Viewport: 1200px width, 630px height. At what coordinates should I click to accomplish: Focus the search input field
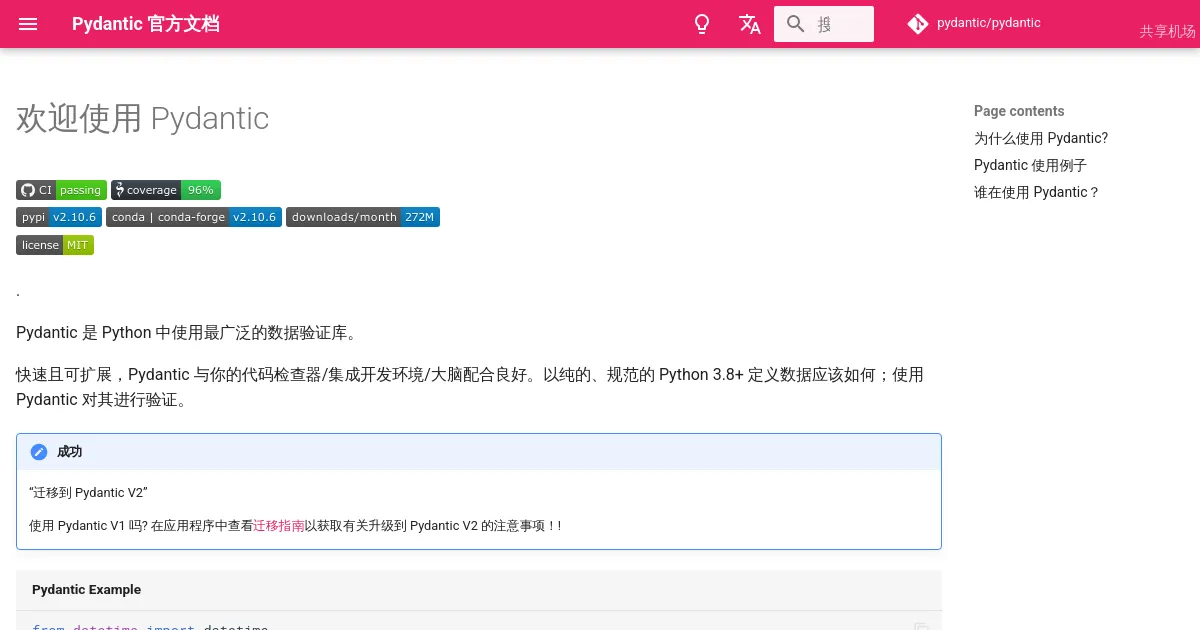point(824,24)
